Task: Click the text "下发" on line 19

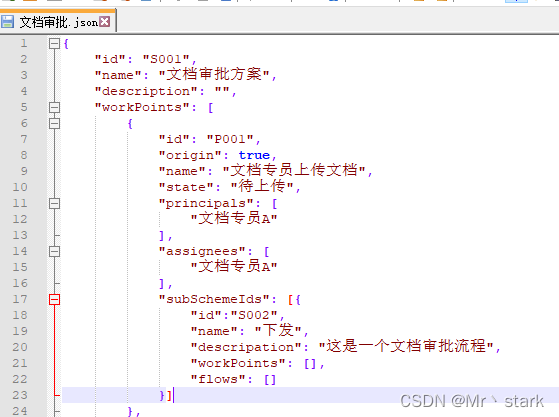Action: 278,330
